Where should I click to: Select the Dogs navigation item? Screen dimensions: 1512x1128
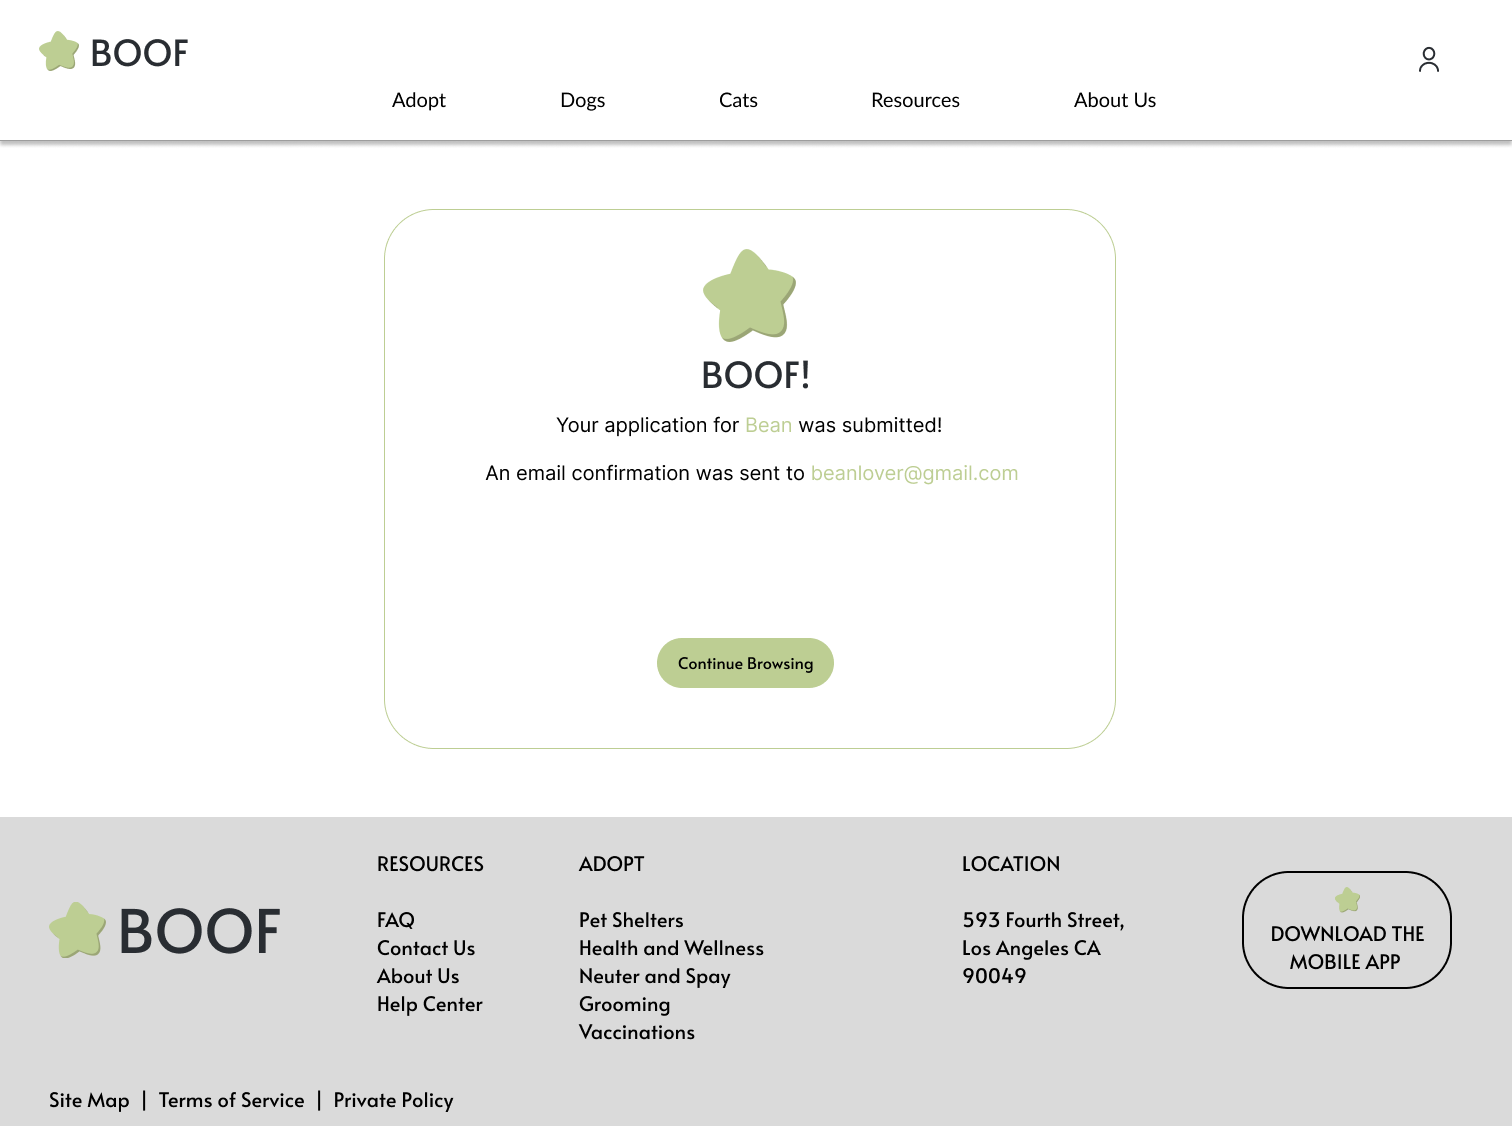pos(582,100)
